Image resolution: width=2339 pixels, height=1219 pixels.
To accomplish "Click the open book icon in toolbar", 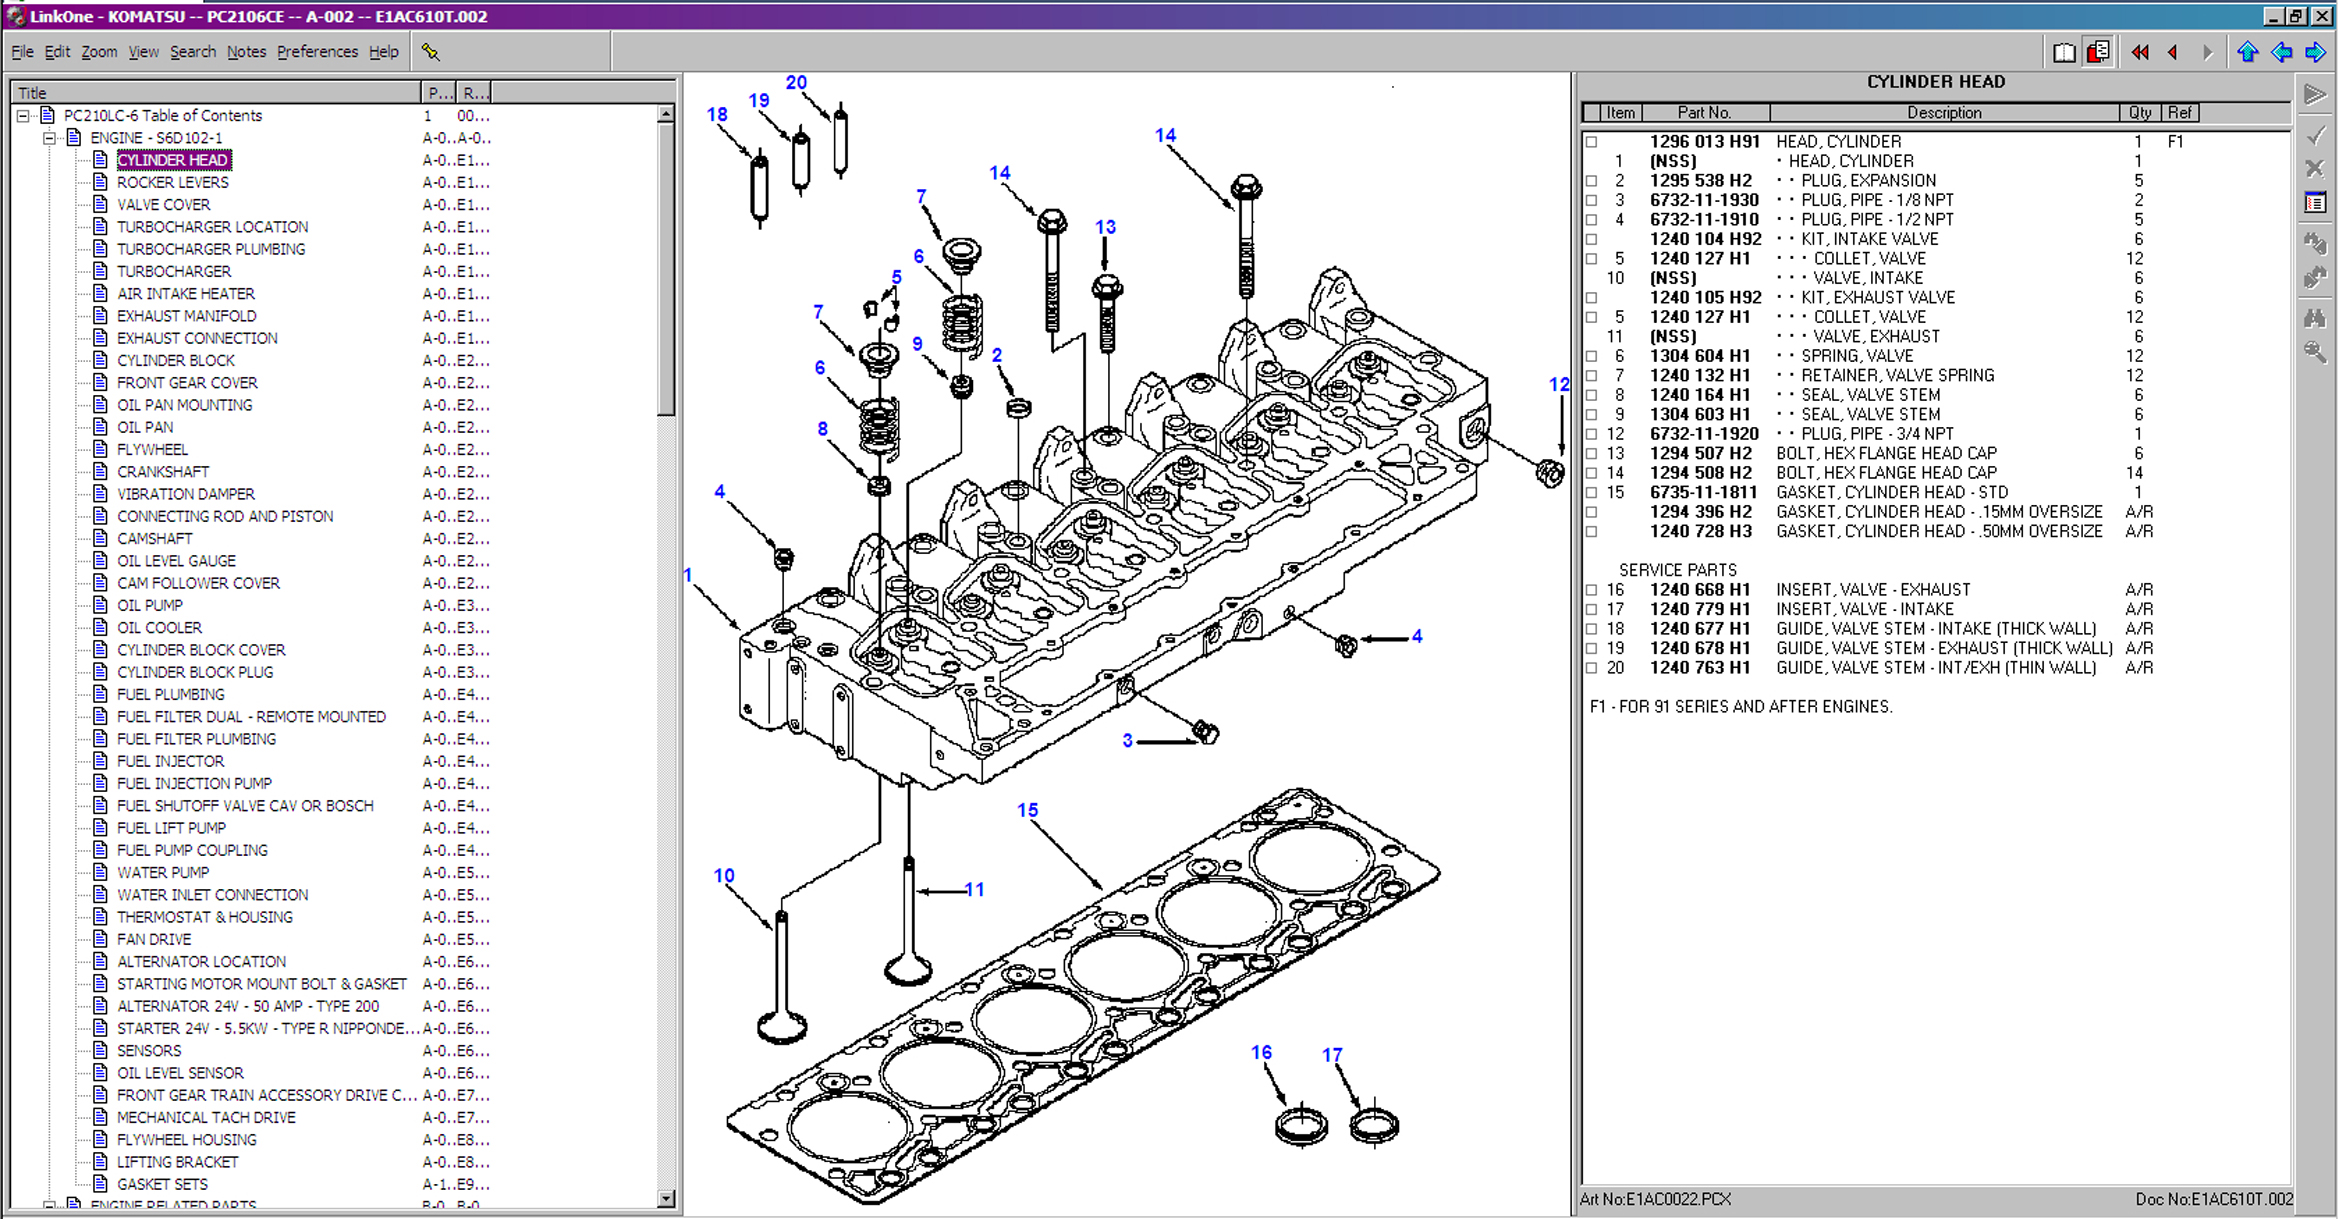I will point(2063,52).
